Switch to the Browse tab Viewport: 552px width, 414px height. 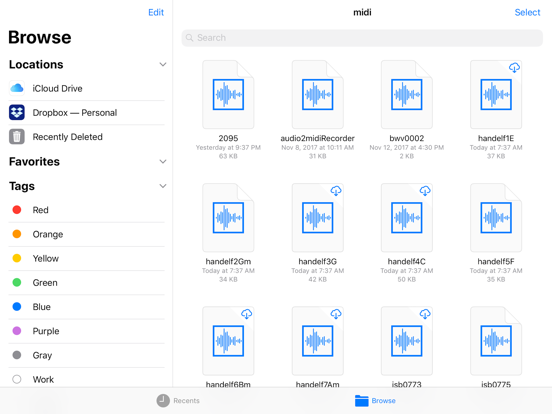[375, 401]
